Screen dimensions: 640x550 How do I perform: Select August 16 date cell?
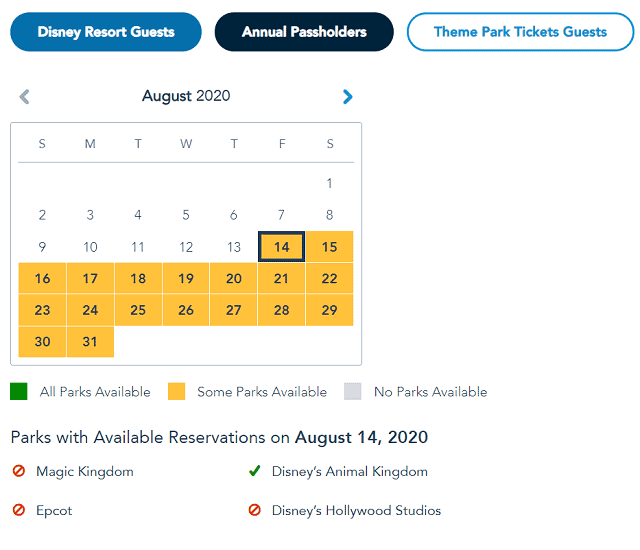pos(42,278)
